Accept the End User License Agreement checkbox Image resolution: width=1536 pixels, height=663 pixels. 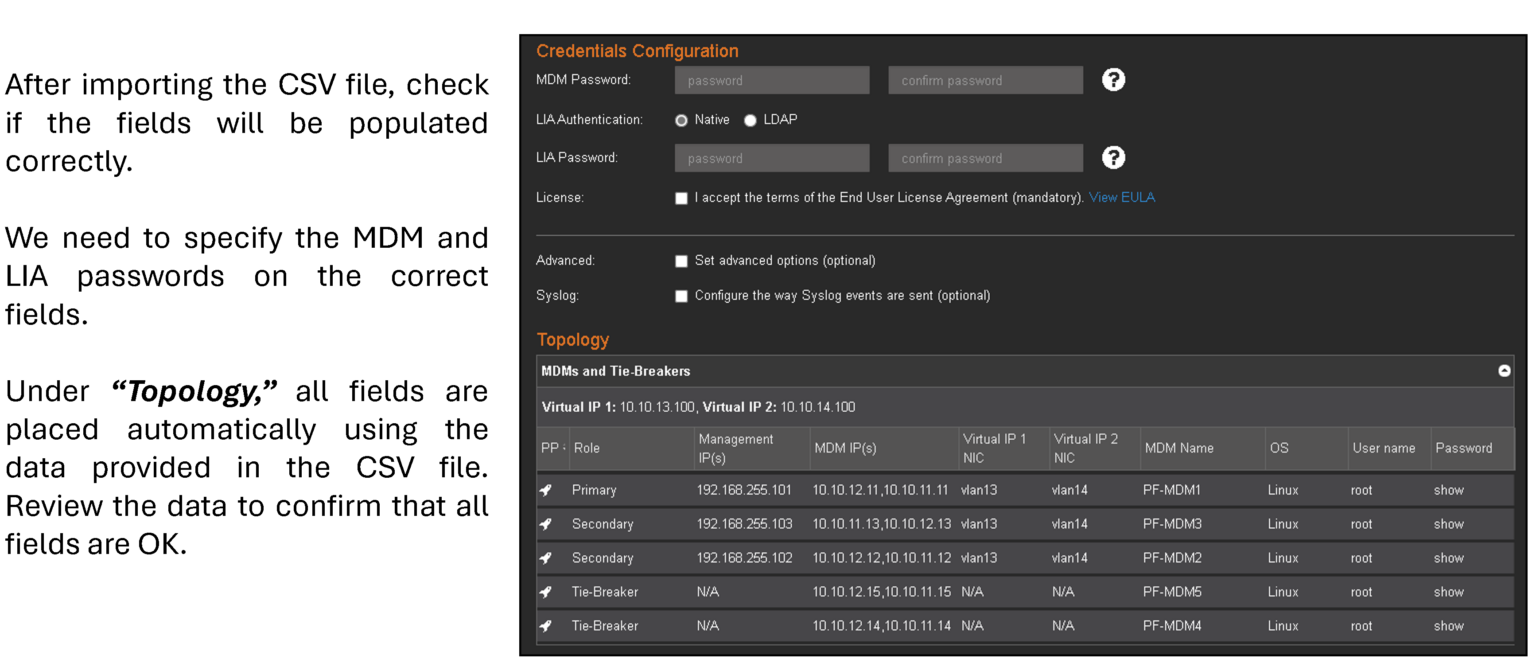[x=681, y=197]
